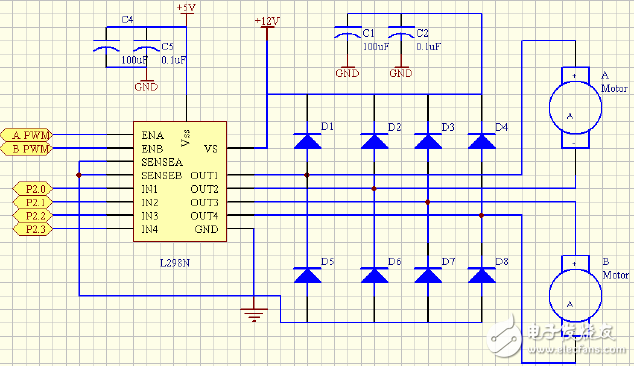Click the A PWM port label
The image size is (634, 366).
tap(27, 135)
